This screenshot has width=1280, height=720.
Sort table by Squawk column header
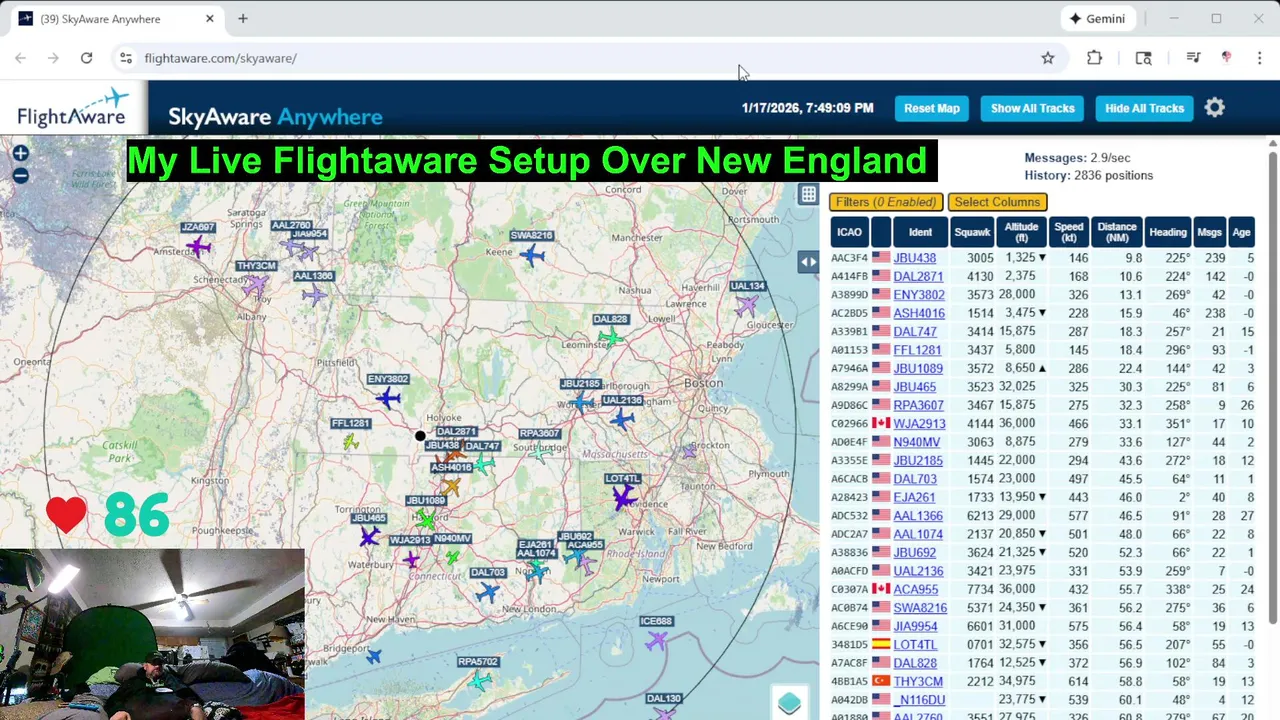(972, 232)
